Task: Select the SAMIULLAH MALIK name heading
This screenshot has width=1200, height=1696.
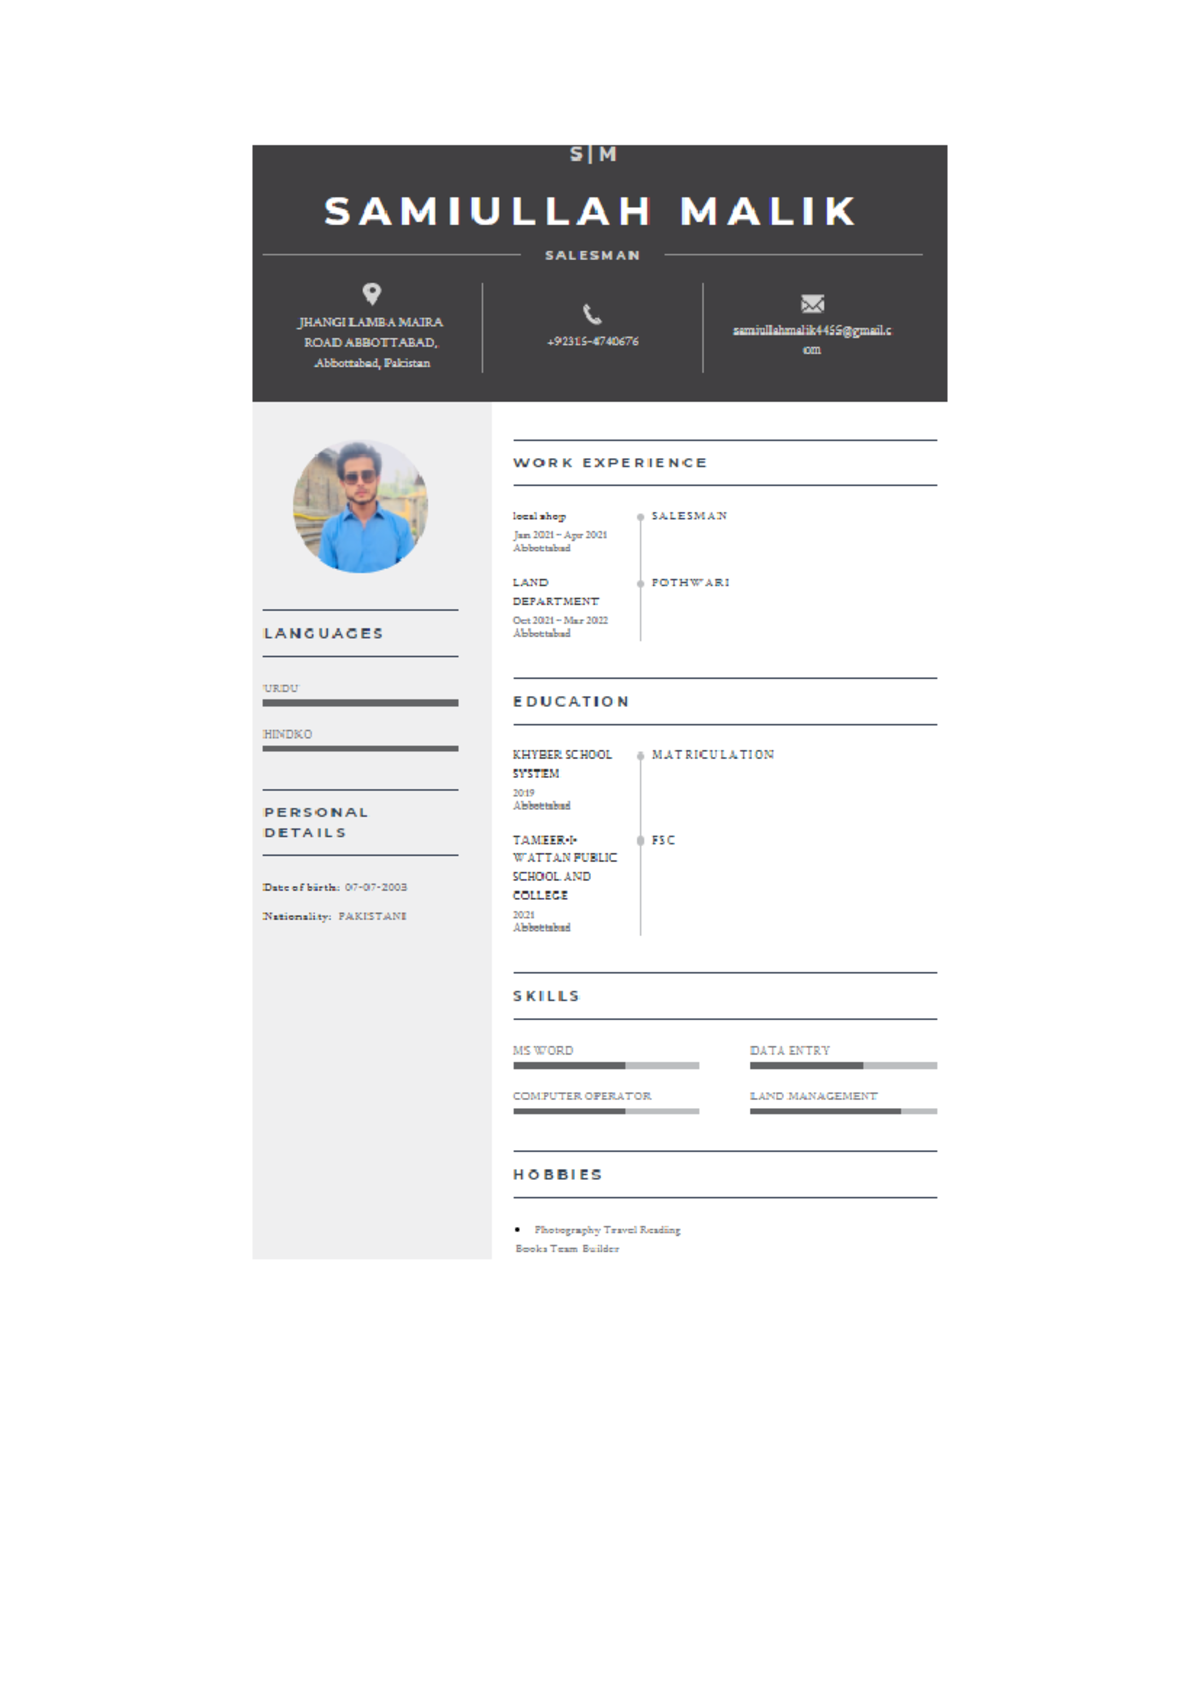Action: click(592, 211)
